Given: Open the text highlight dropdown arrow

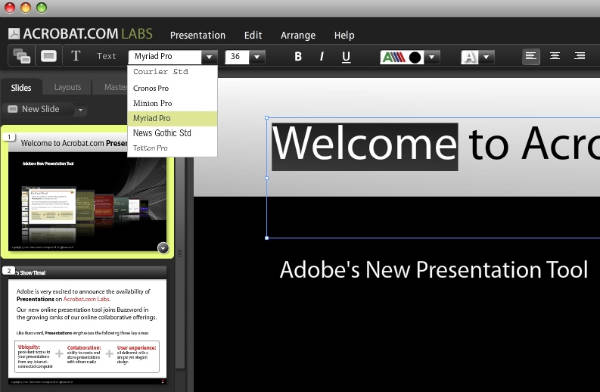Looking at the screenshot, I should (x=486, y=57).
